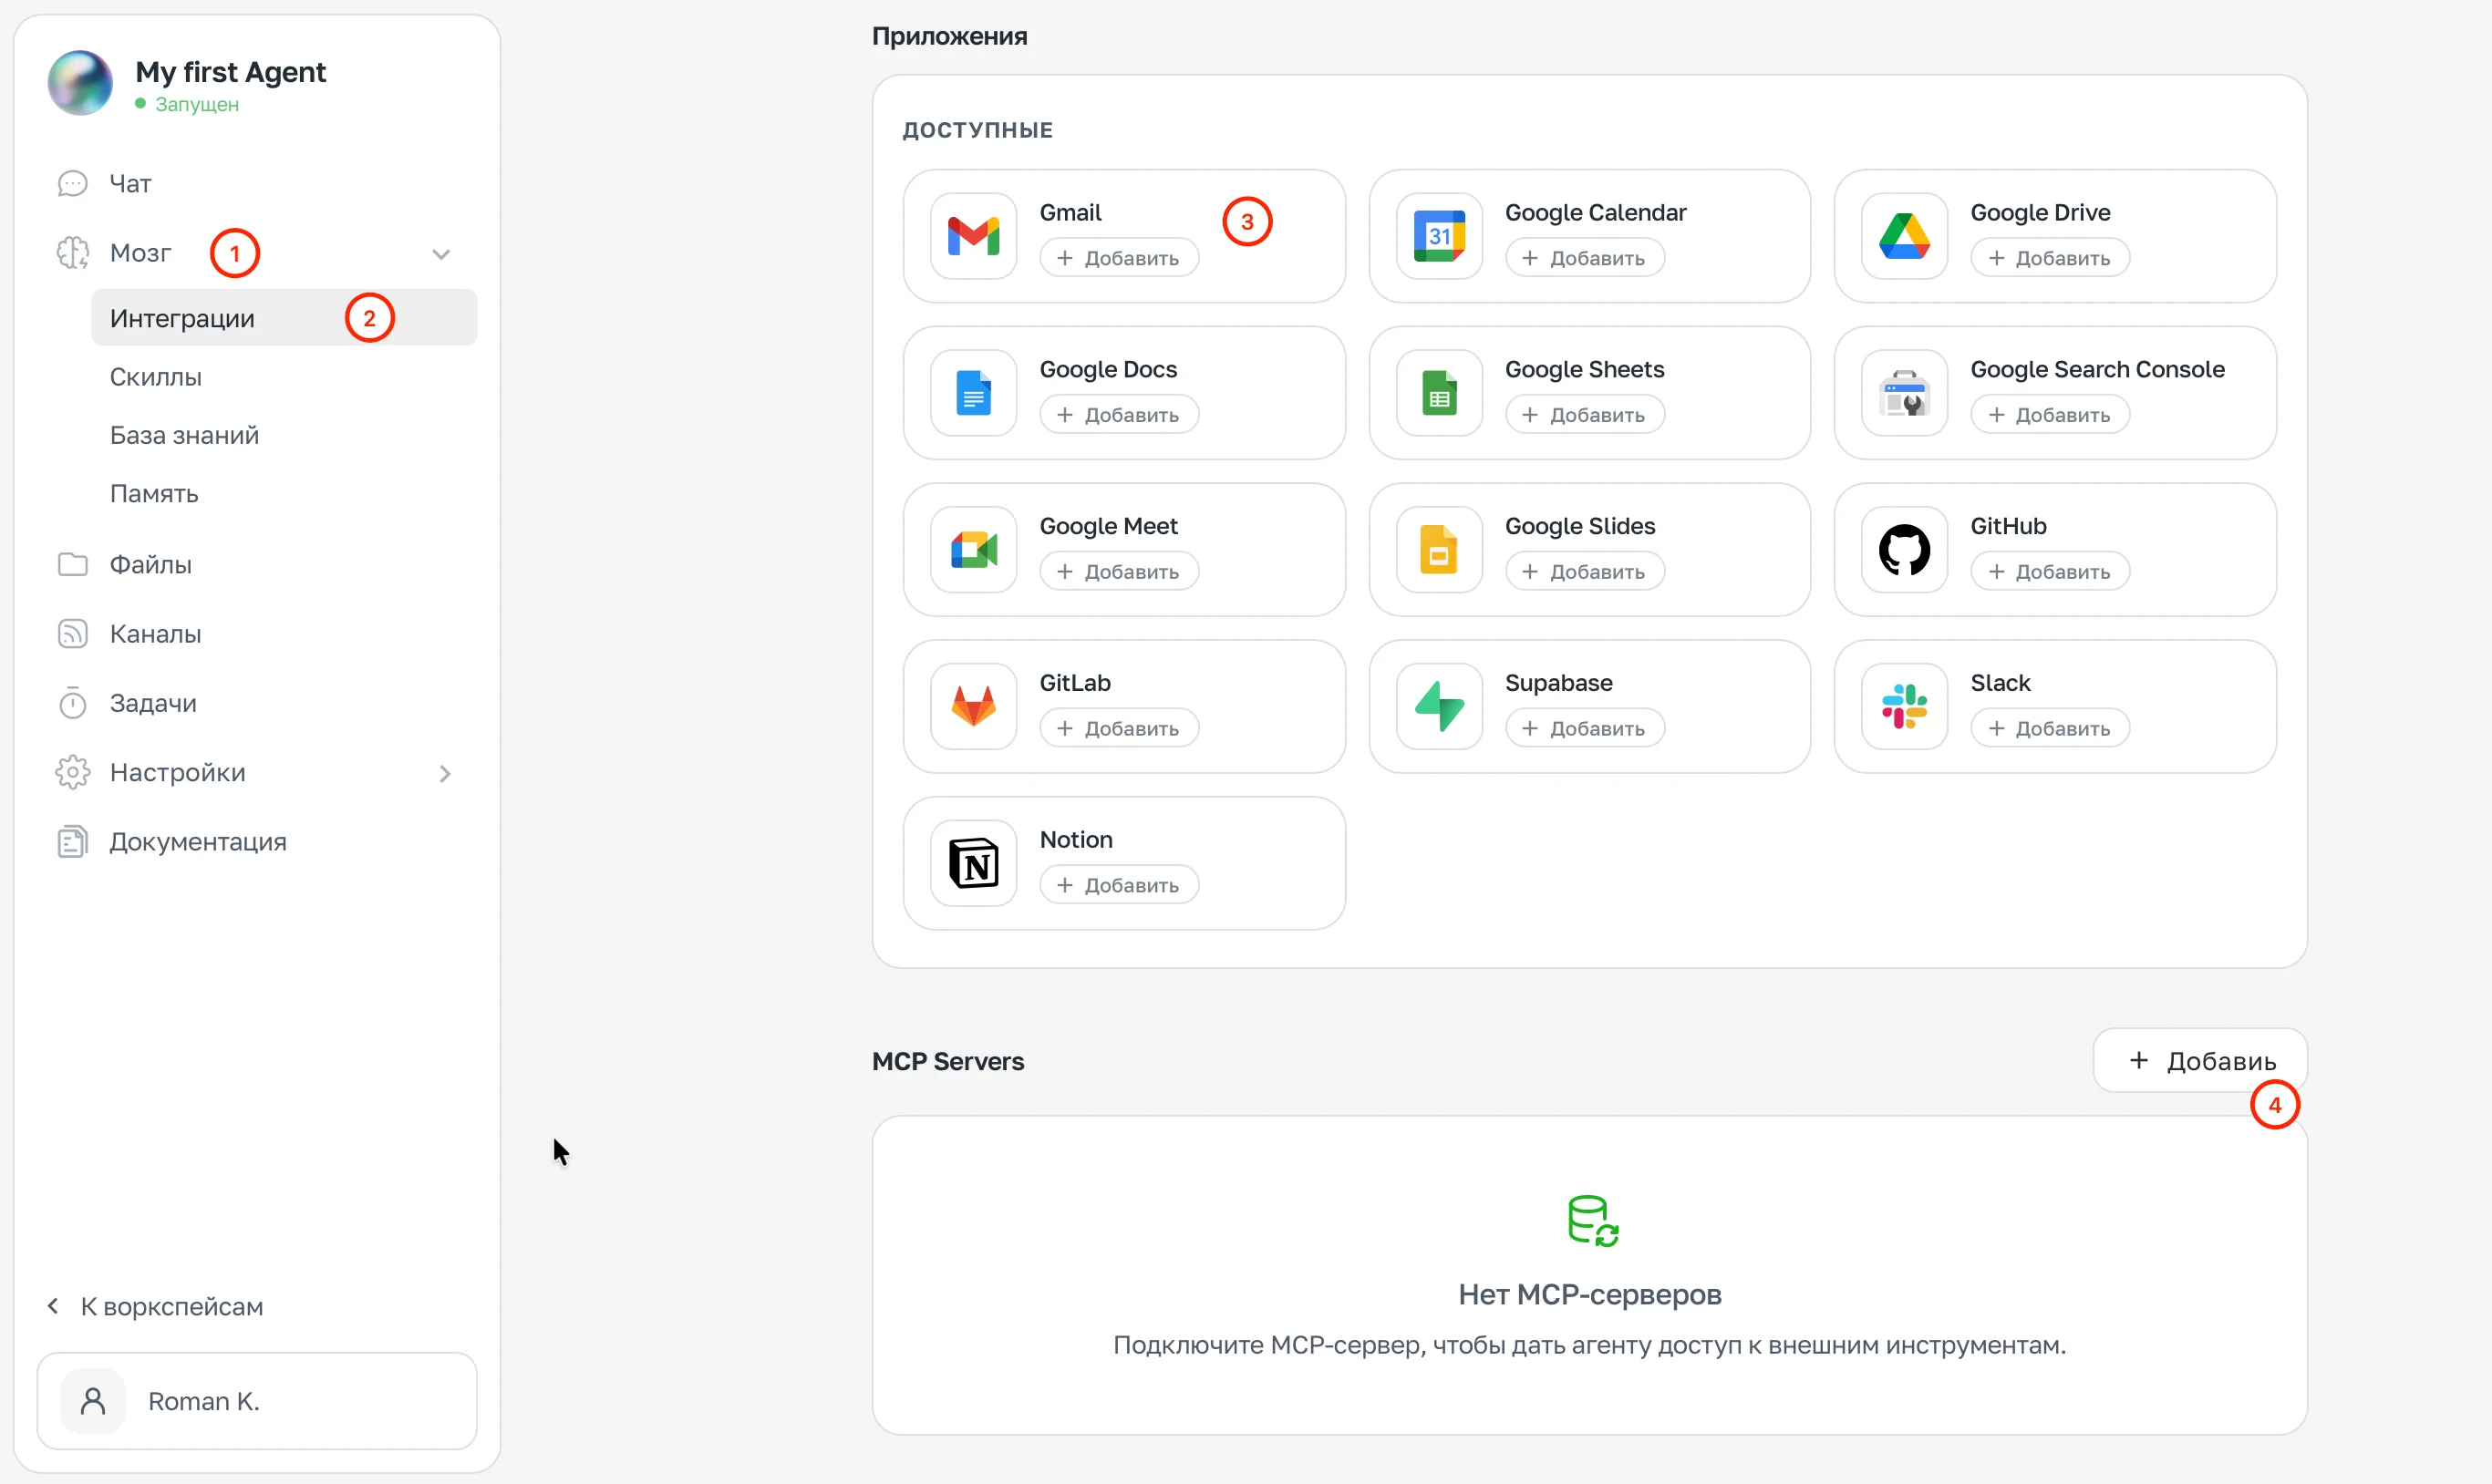Open the Настройки menu label

[177, 772]
